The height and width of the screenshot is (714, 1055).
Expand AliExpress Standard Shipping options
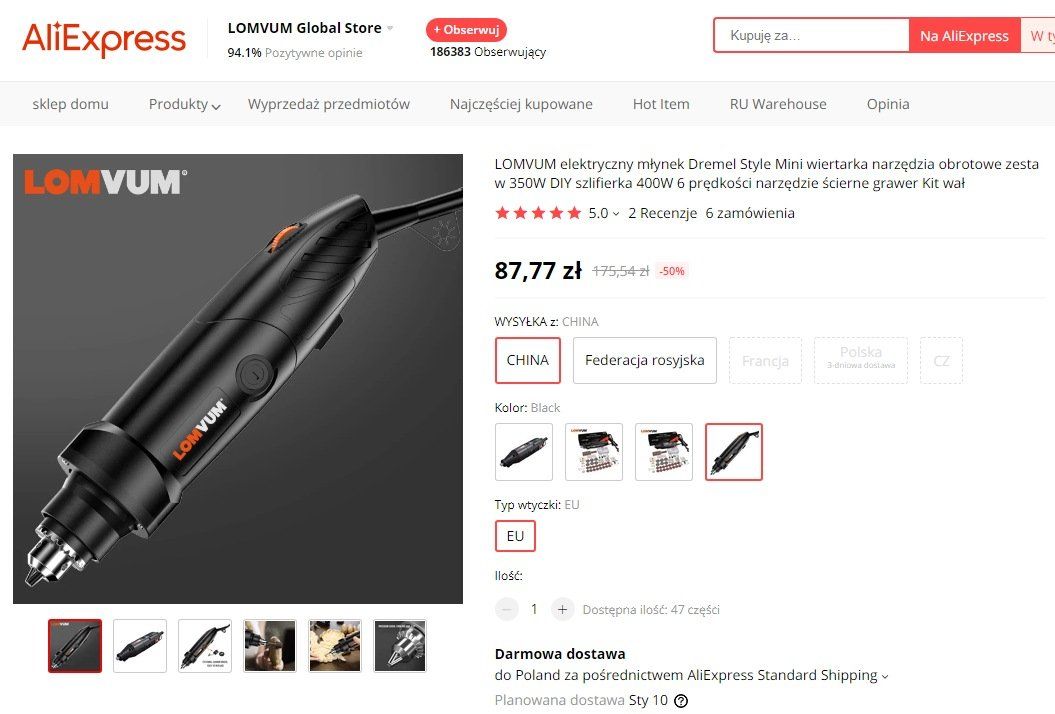[885, 676]
